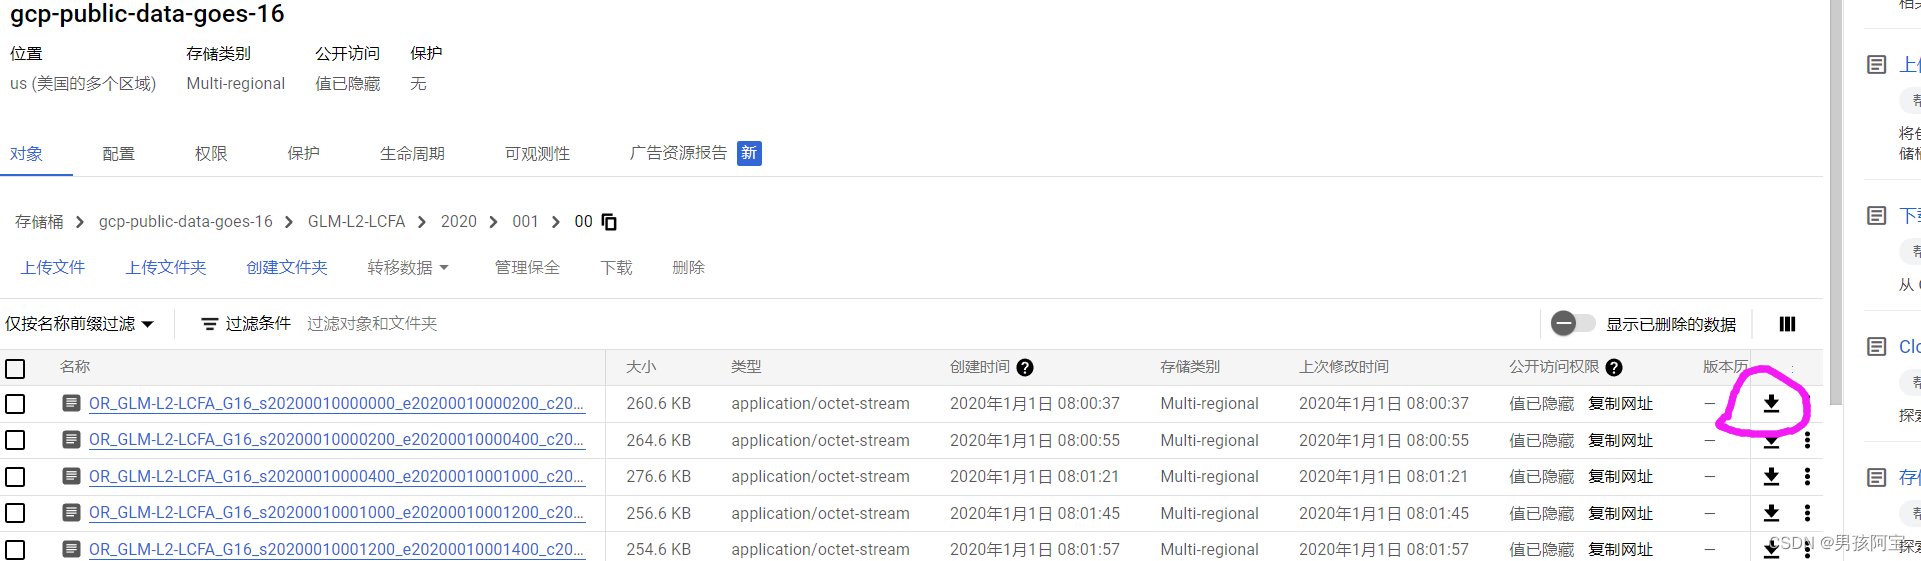Open file OR_GLM-L2-LCFA_G16_s20200010001000 link
Image resolution: width=1921 pixels, height=561 pixels.
pyautogui.click(x=337, y=513)
